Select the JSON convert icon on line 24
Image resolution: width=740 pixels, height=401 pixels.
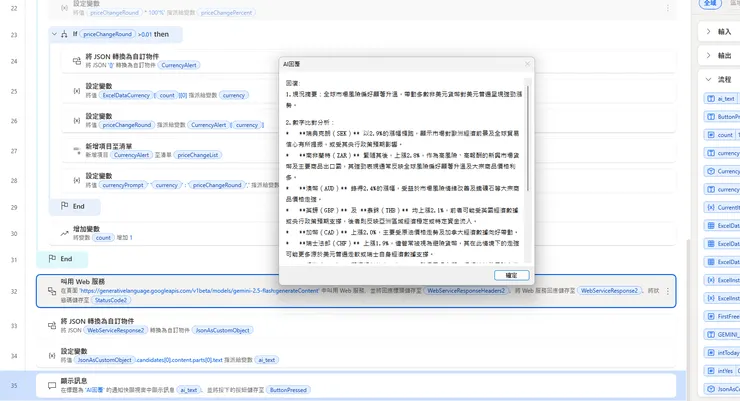click(x=76, y=61)
